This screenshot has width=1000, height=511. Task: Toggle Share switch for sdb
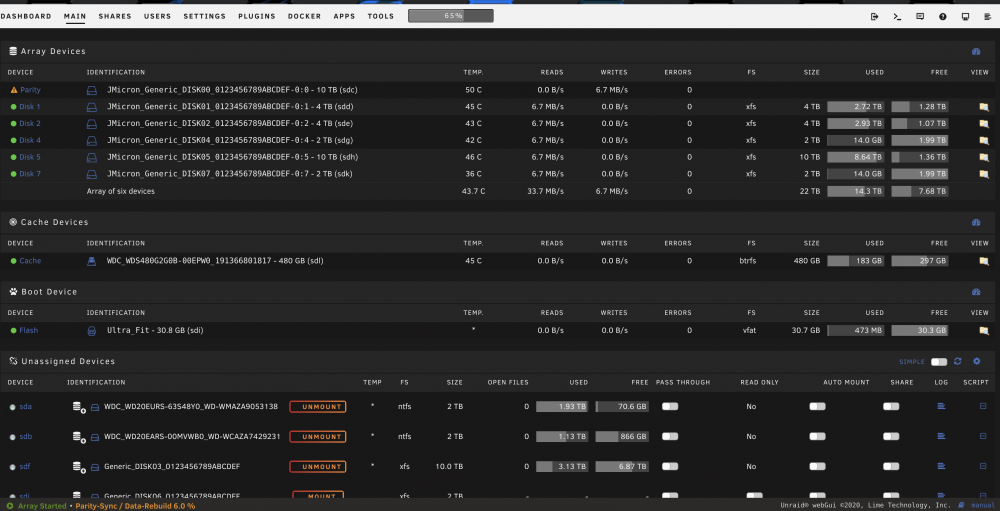891,436
